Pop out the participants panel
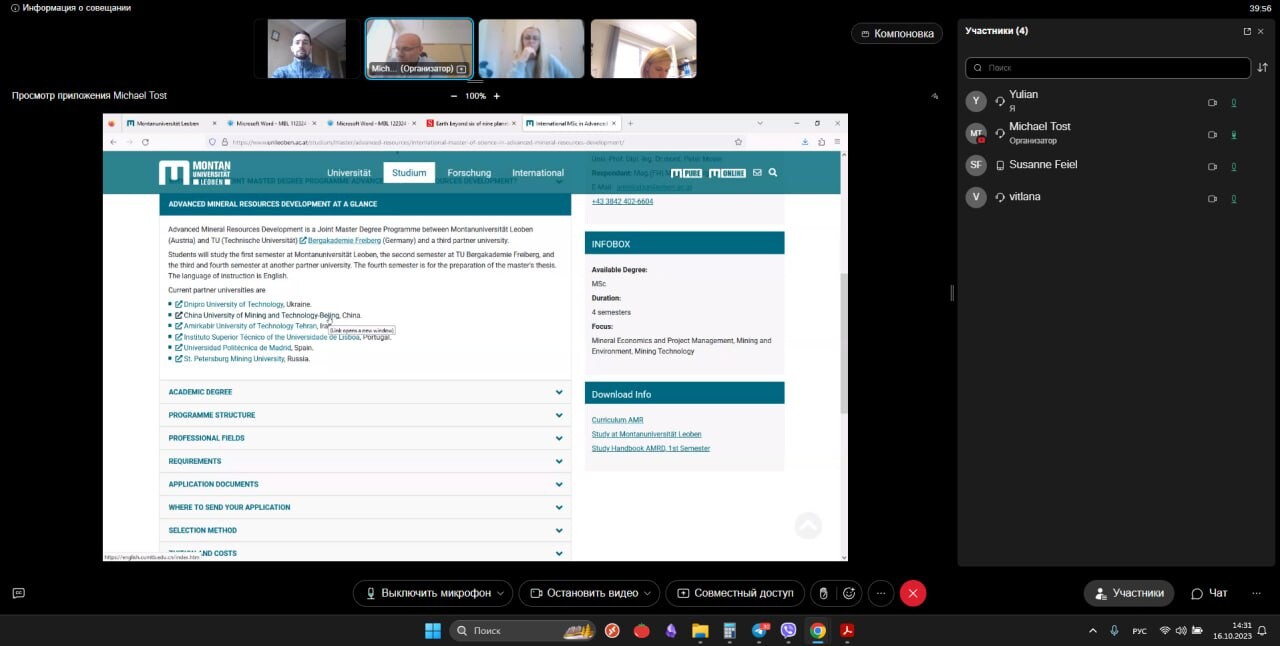 click(1247, 31)
